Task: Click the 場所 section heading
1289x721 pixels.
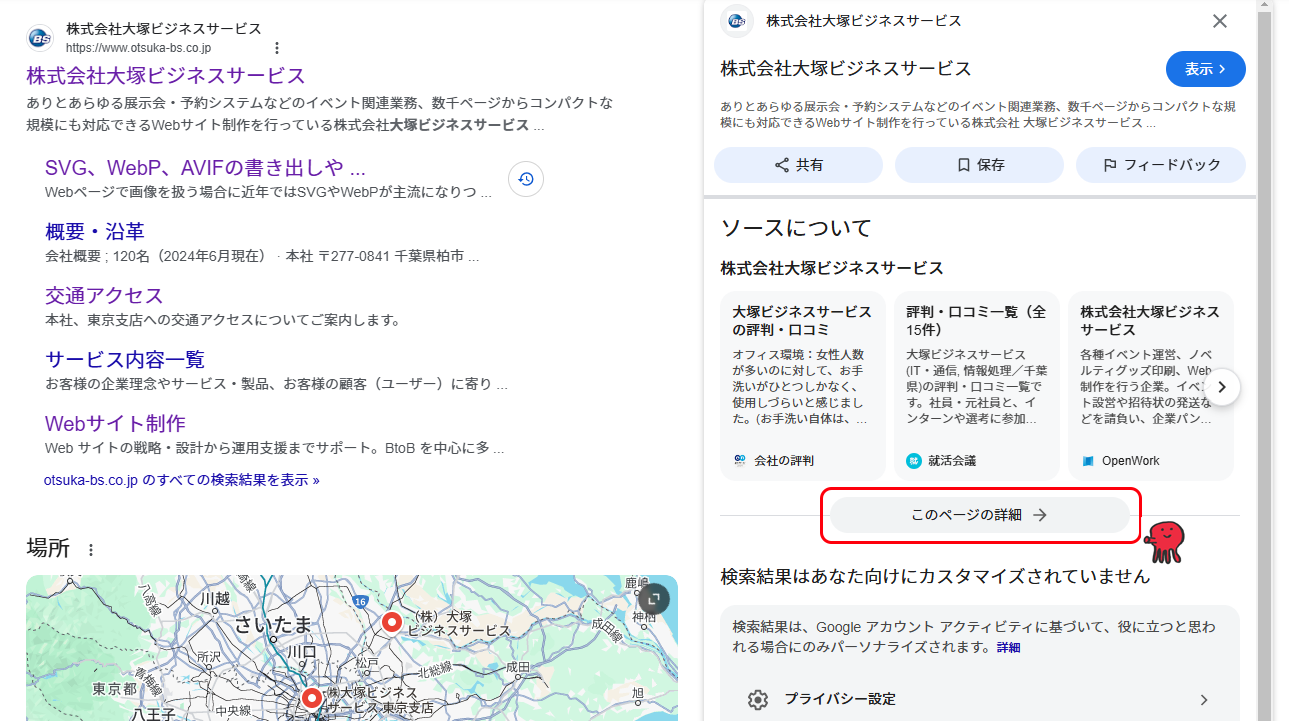Action: (48, 548)
